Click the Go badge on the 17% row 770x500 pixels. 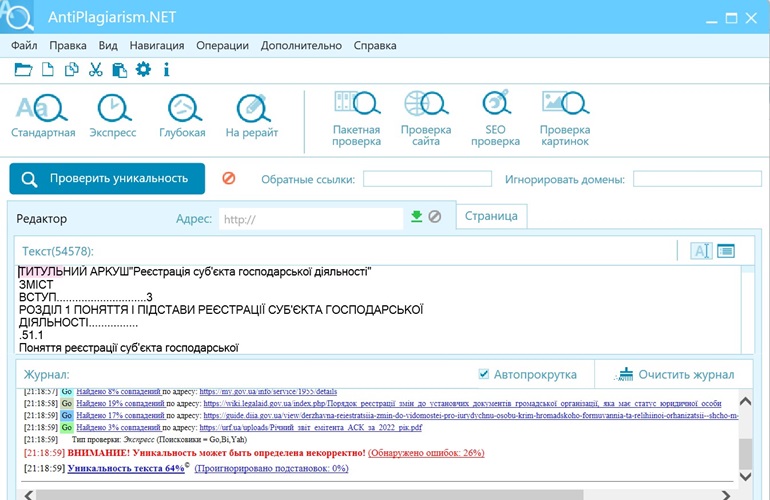[x=67, y=416]
